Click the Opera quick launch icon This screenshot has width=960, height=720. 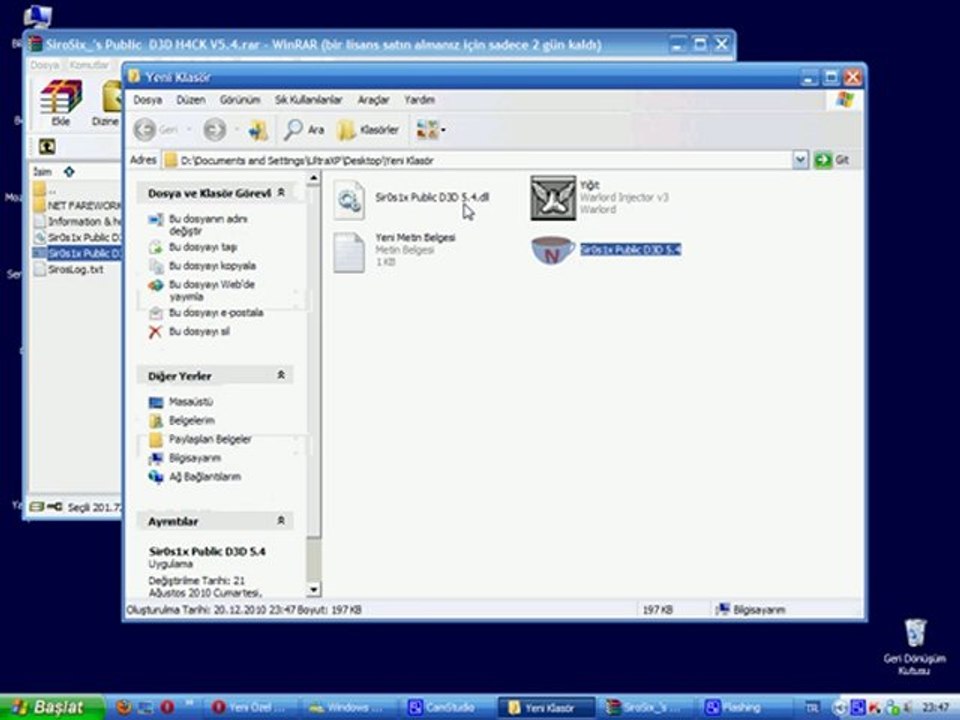167,708
